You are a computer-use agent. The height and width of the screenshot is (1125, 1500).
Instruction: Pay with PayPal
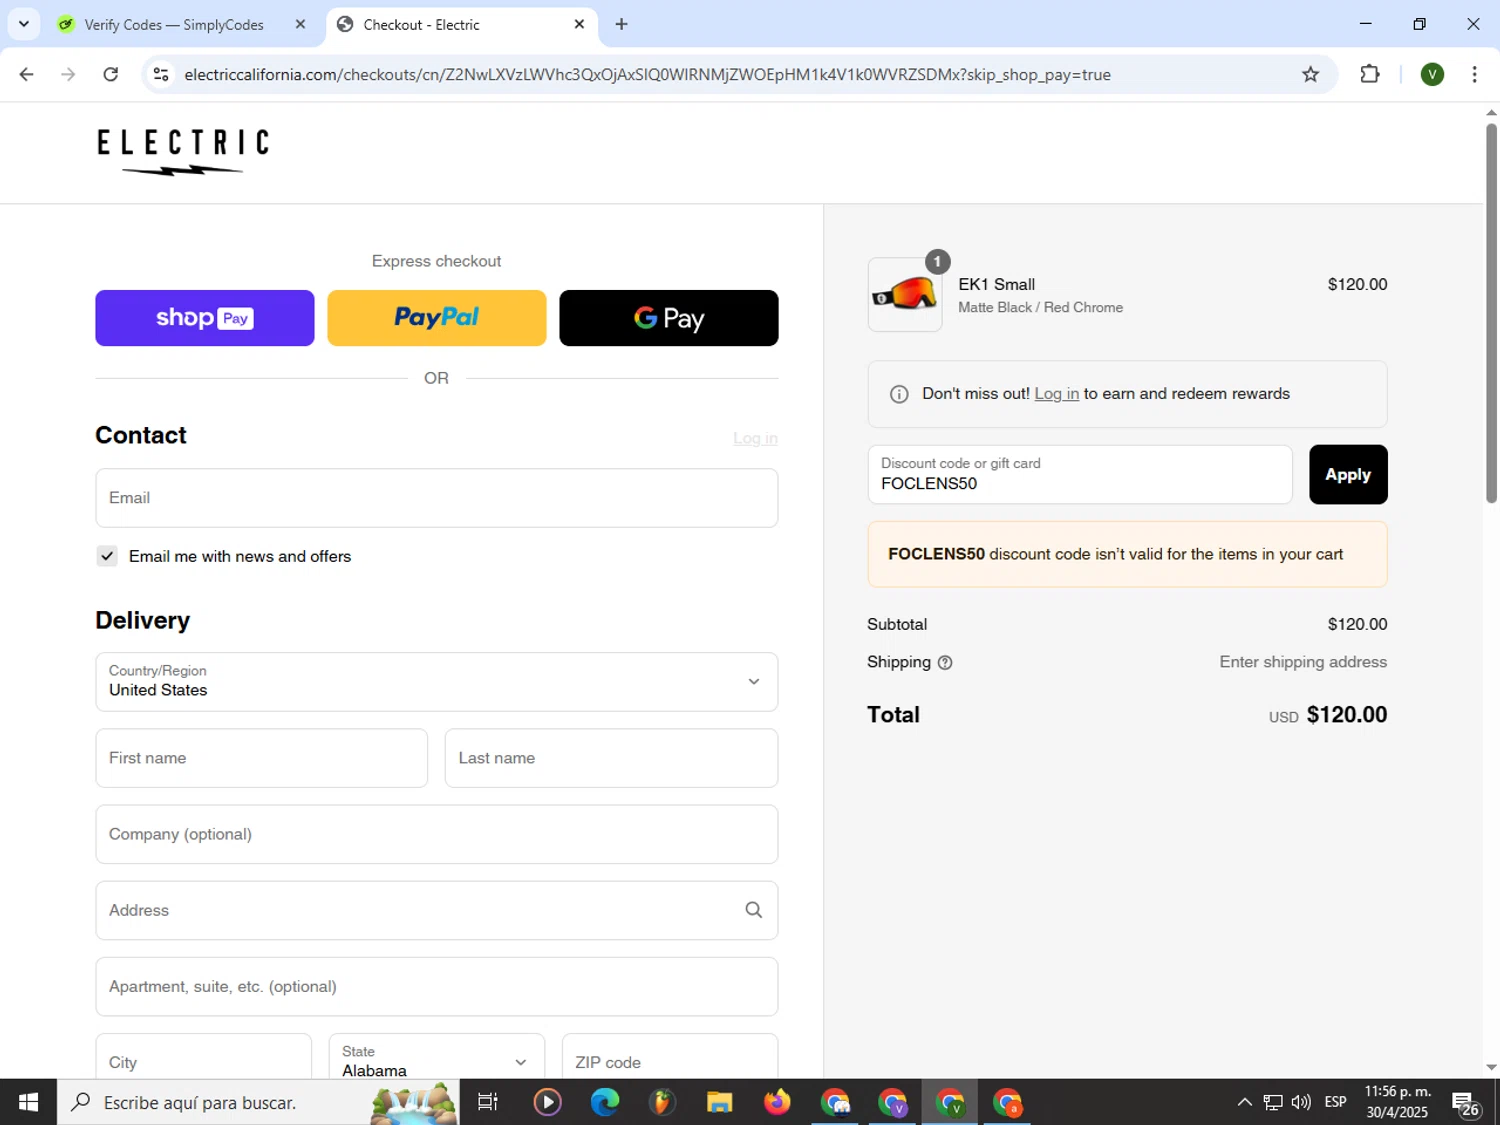click(x=437, y=318)
